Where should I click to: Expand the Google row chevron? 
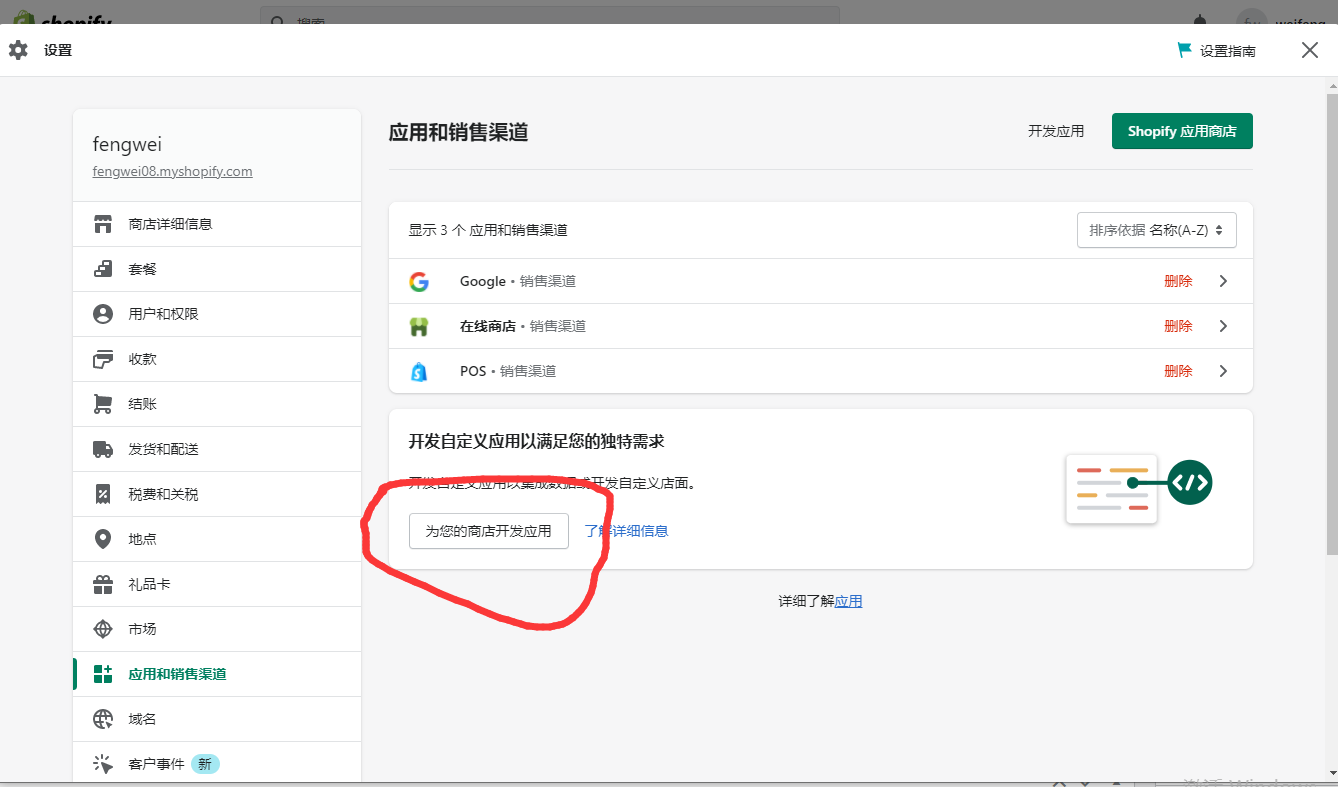(x=1223, y=282)
